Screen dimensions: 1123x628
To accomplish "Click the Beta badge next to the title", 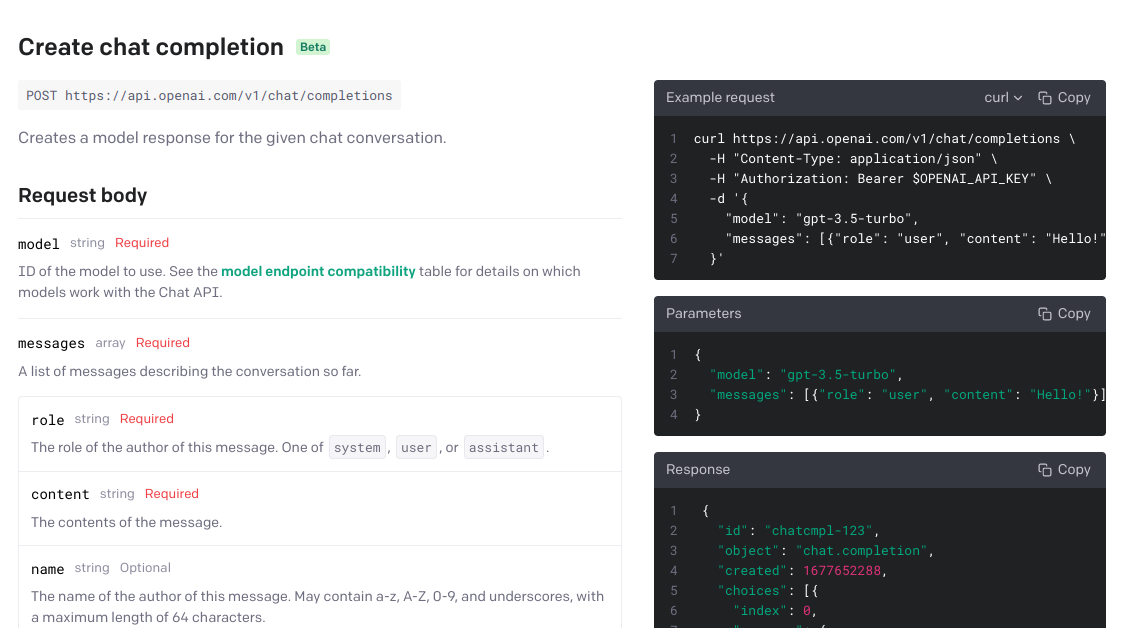I will click(313, 47).
